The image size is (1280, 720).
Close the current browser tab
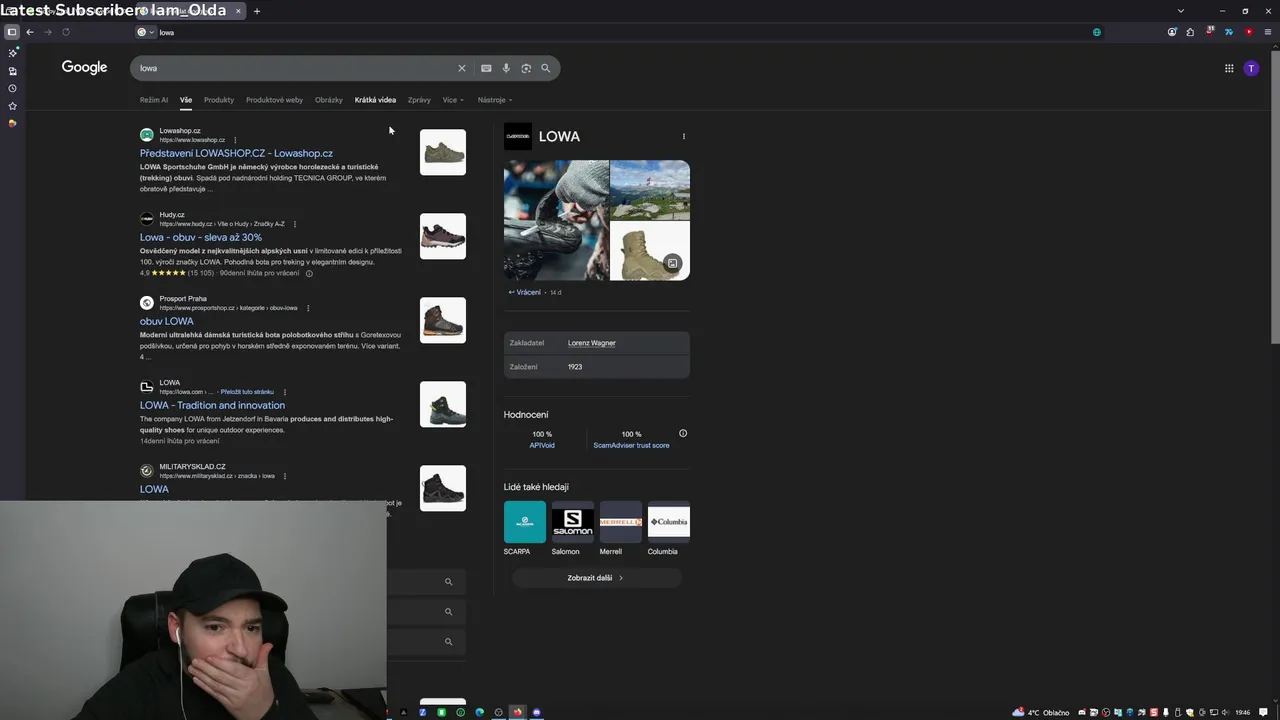click(238, 11)
